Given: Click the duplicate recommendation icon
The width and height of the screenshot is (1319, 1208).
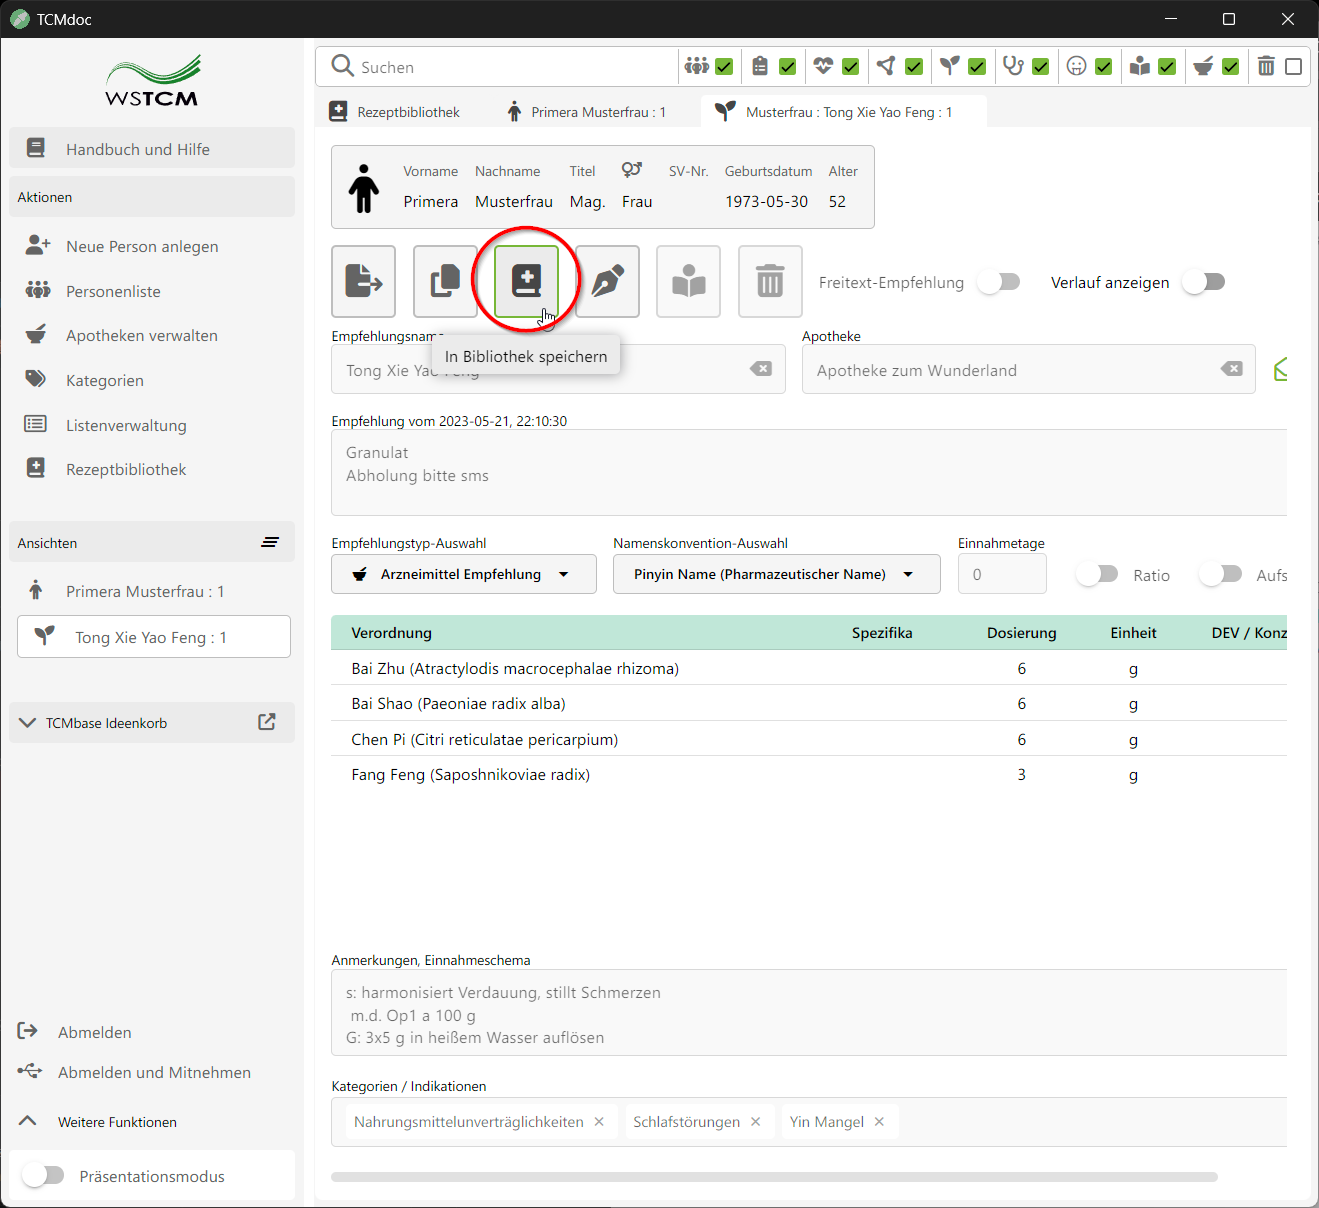Looking at the screenshot, I should click(x=444, y=281).
